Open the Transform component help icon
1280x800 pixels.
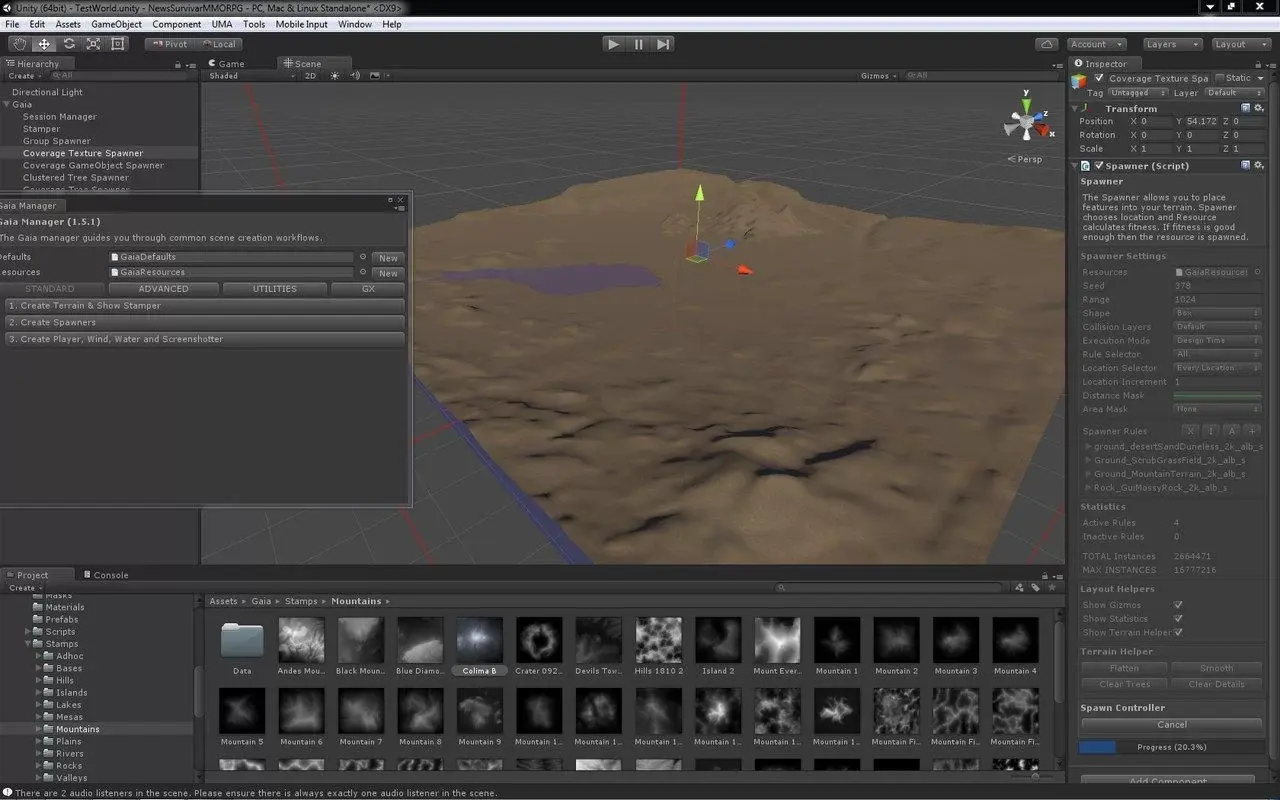pos(1246,108)
